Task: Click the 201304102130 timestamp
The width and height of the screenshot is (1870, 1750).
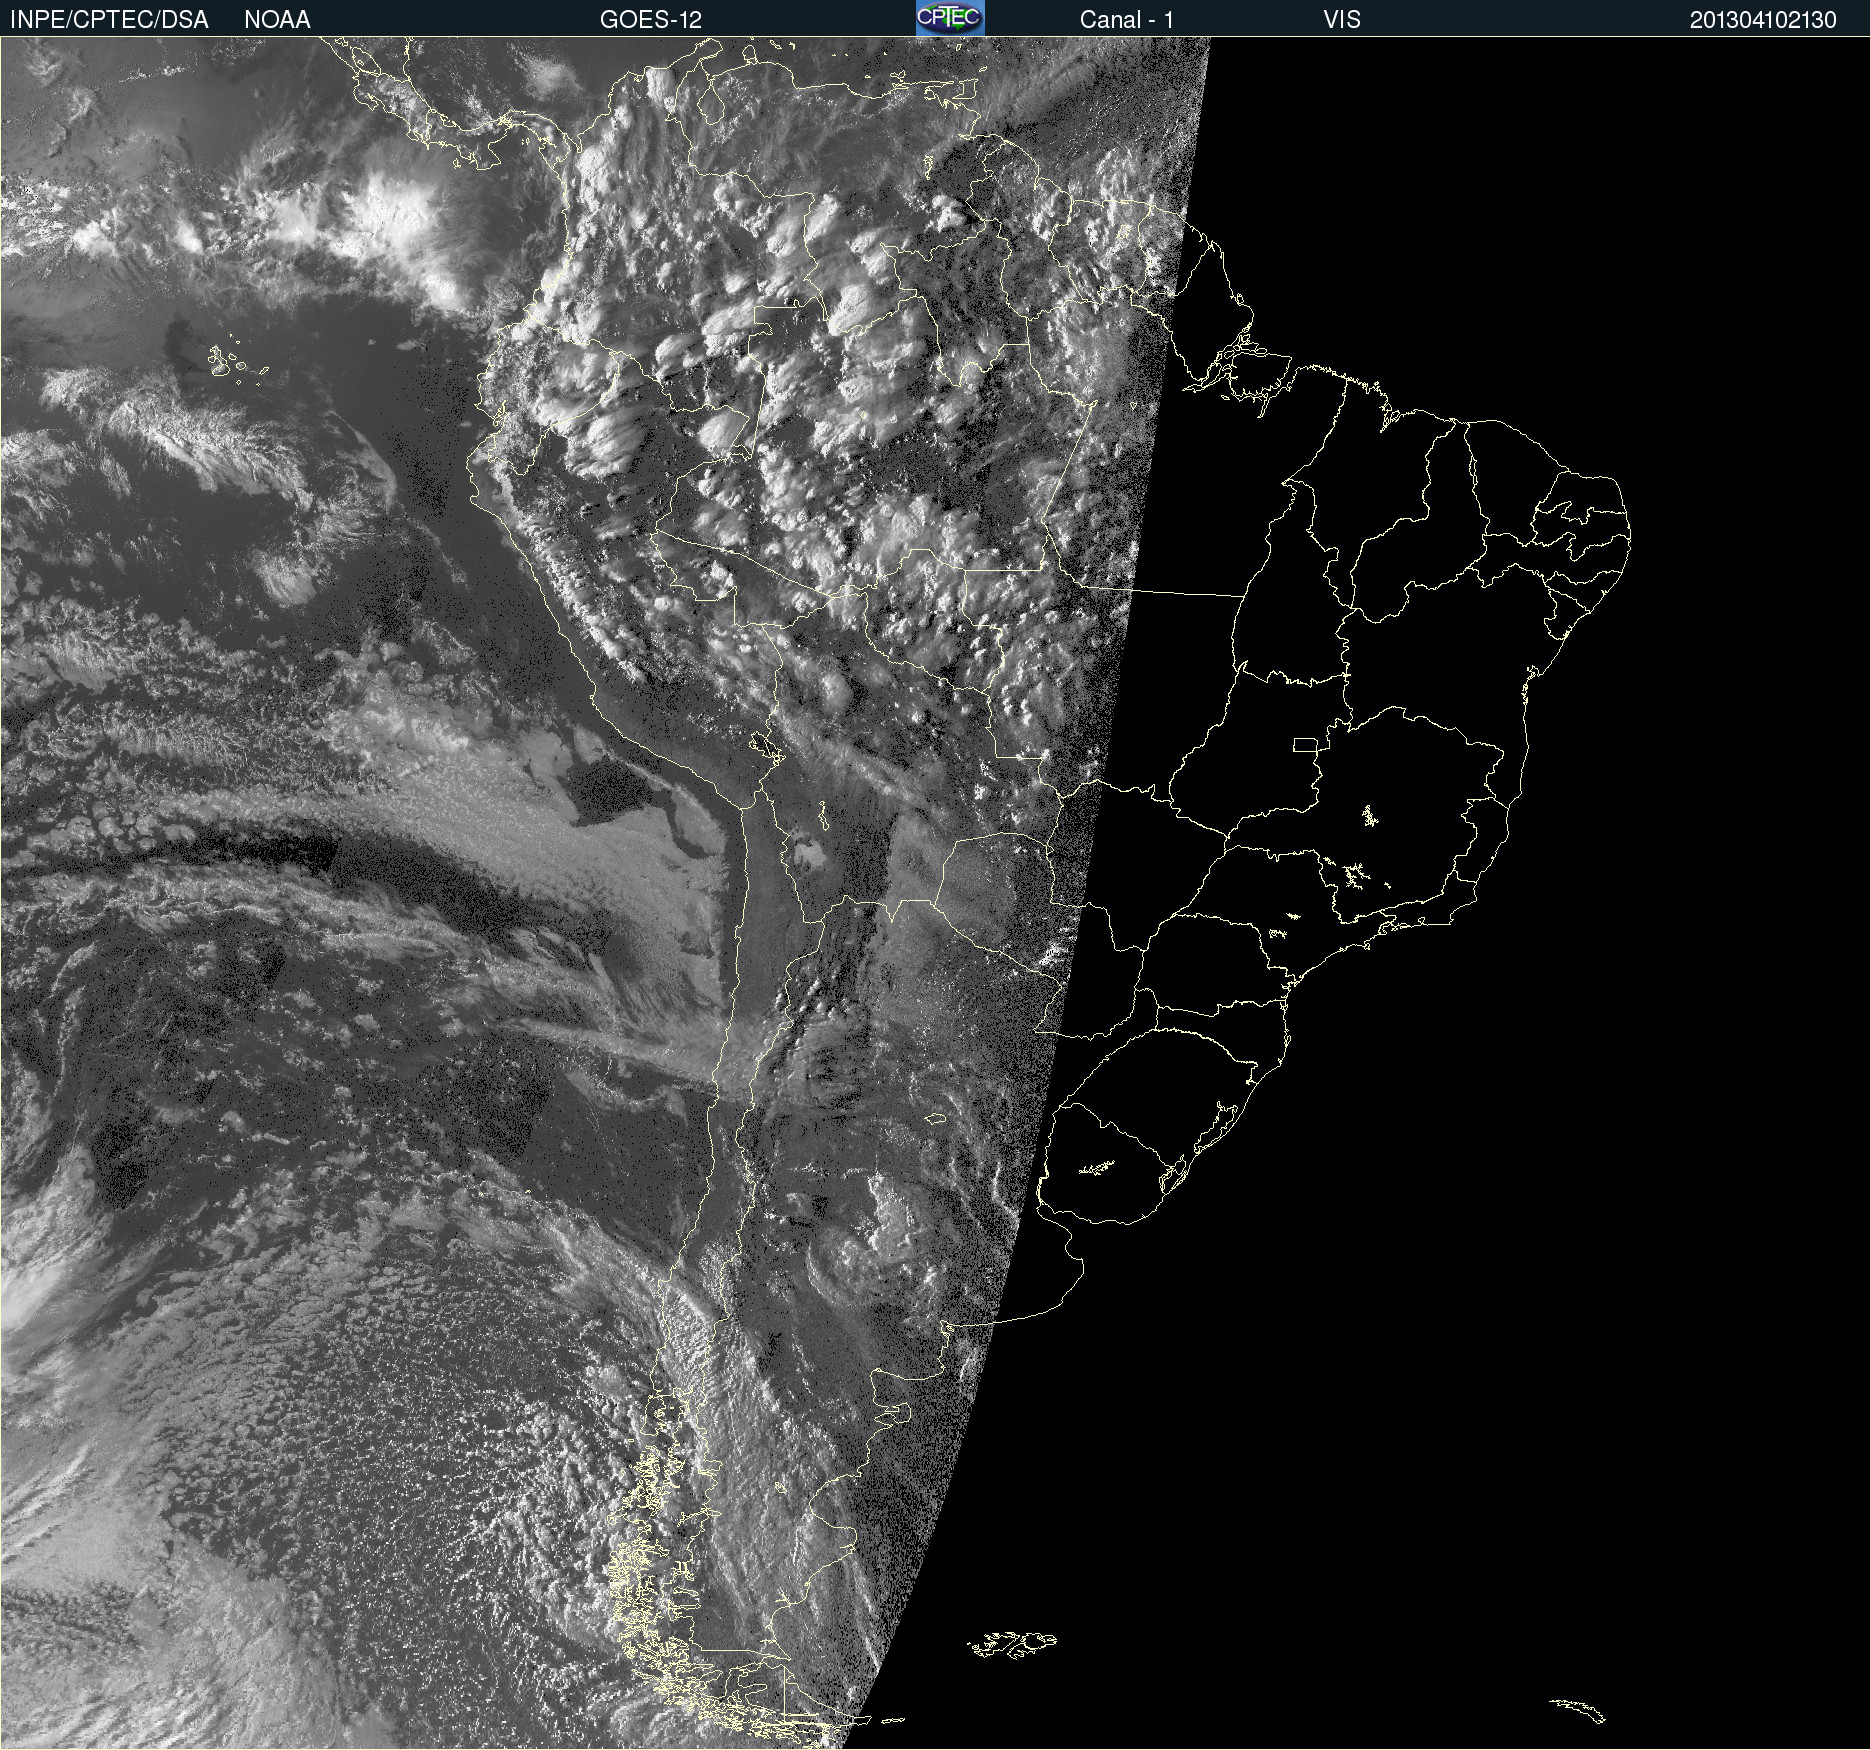Action: click(x=1763, y=20)
